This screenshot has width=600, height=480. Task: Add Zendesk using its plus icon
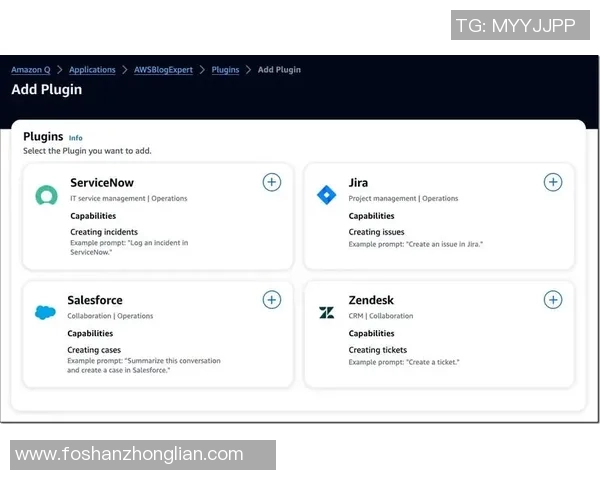coord(553,300)
